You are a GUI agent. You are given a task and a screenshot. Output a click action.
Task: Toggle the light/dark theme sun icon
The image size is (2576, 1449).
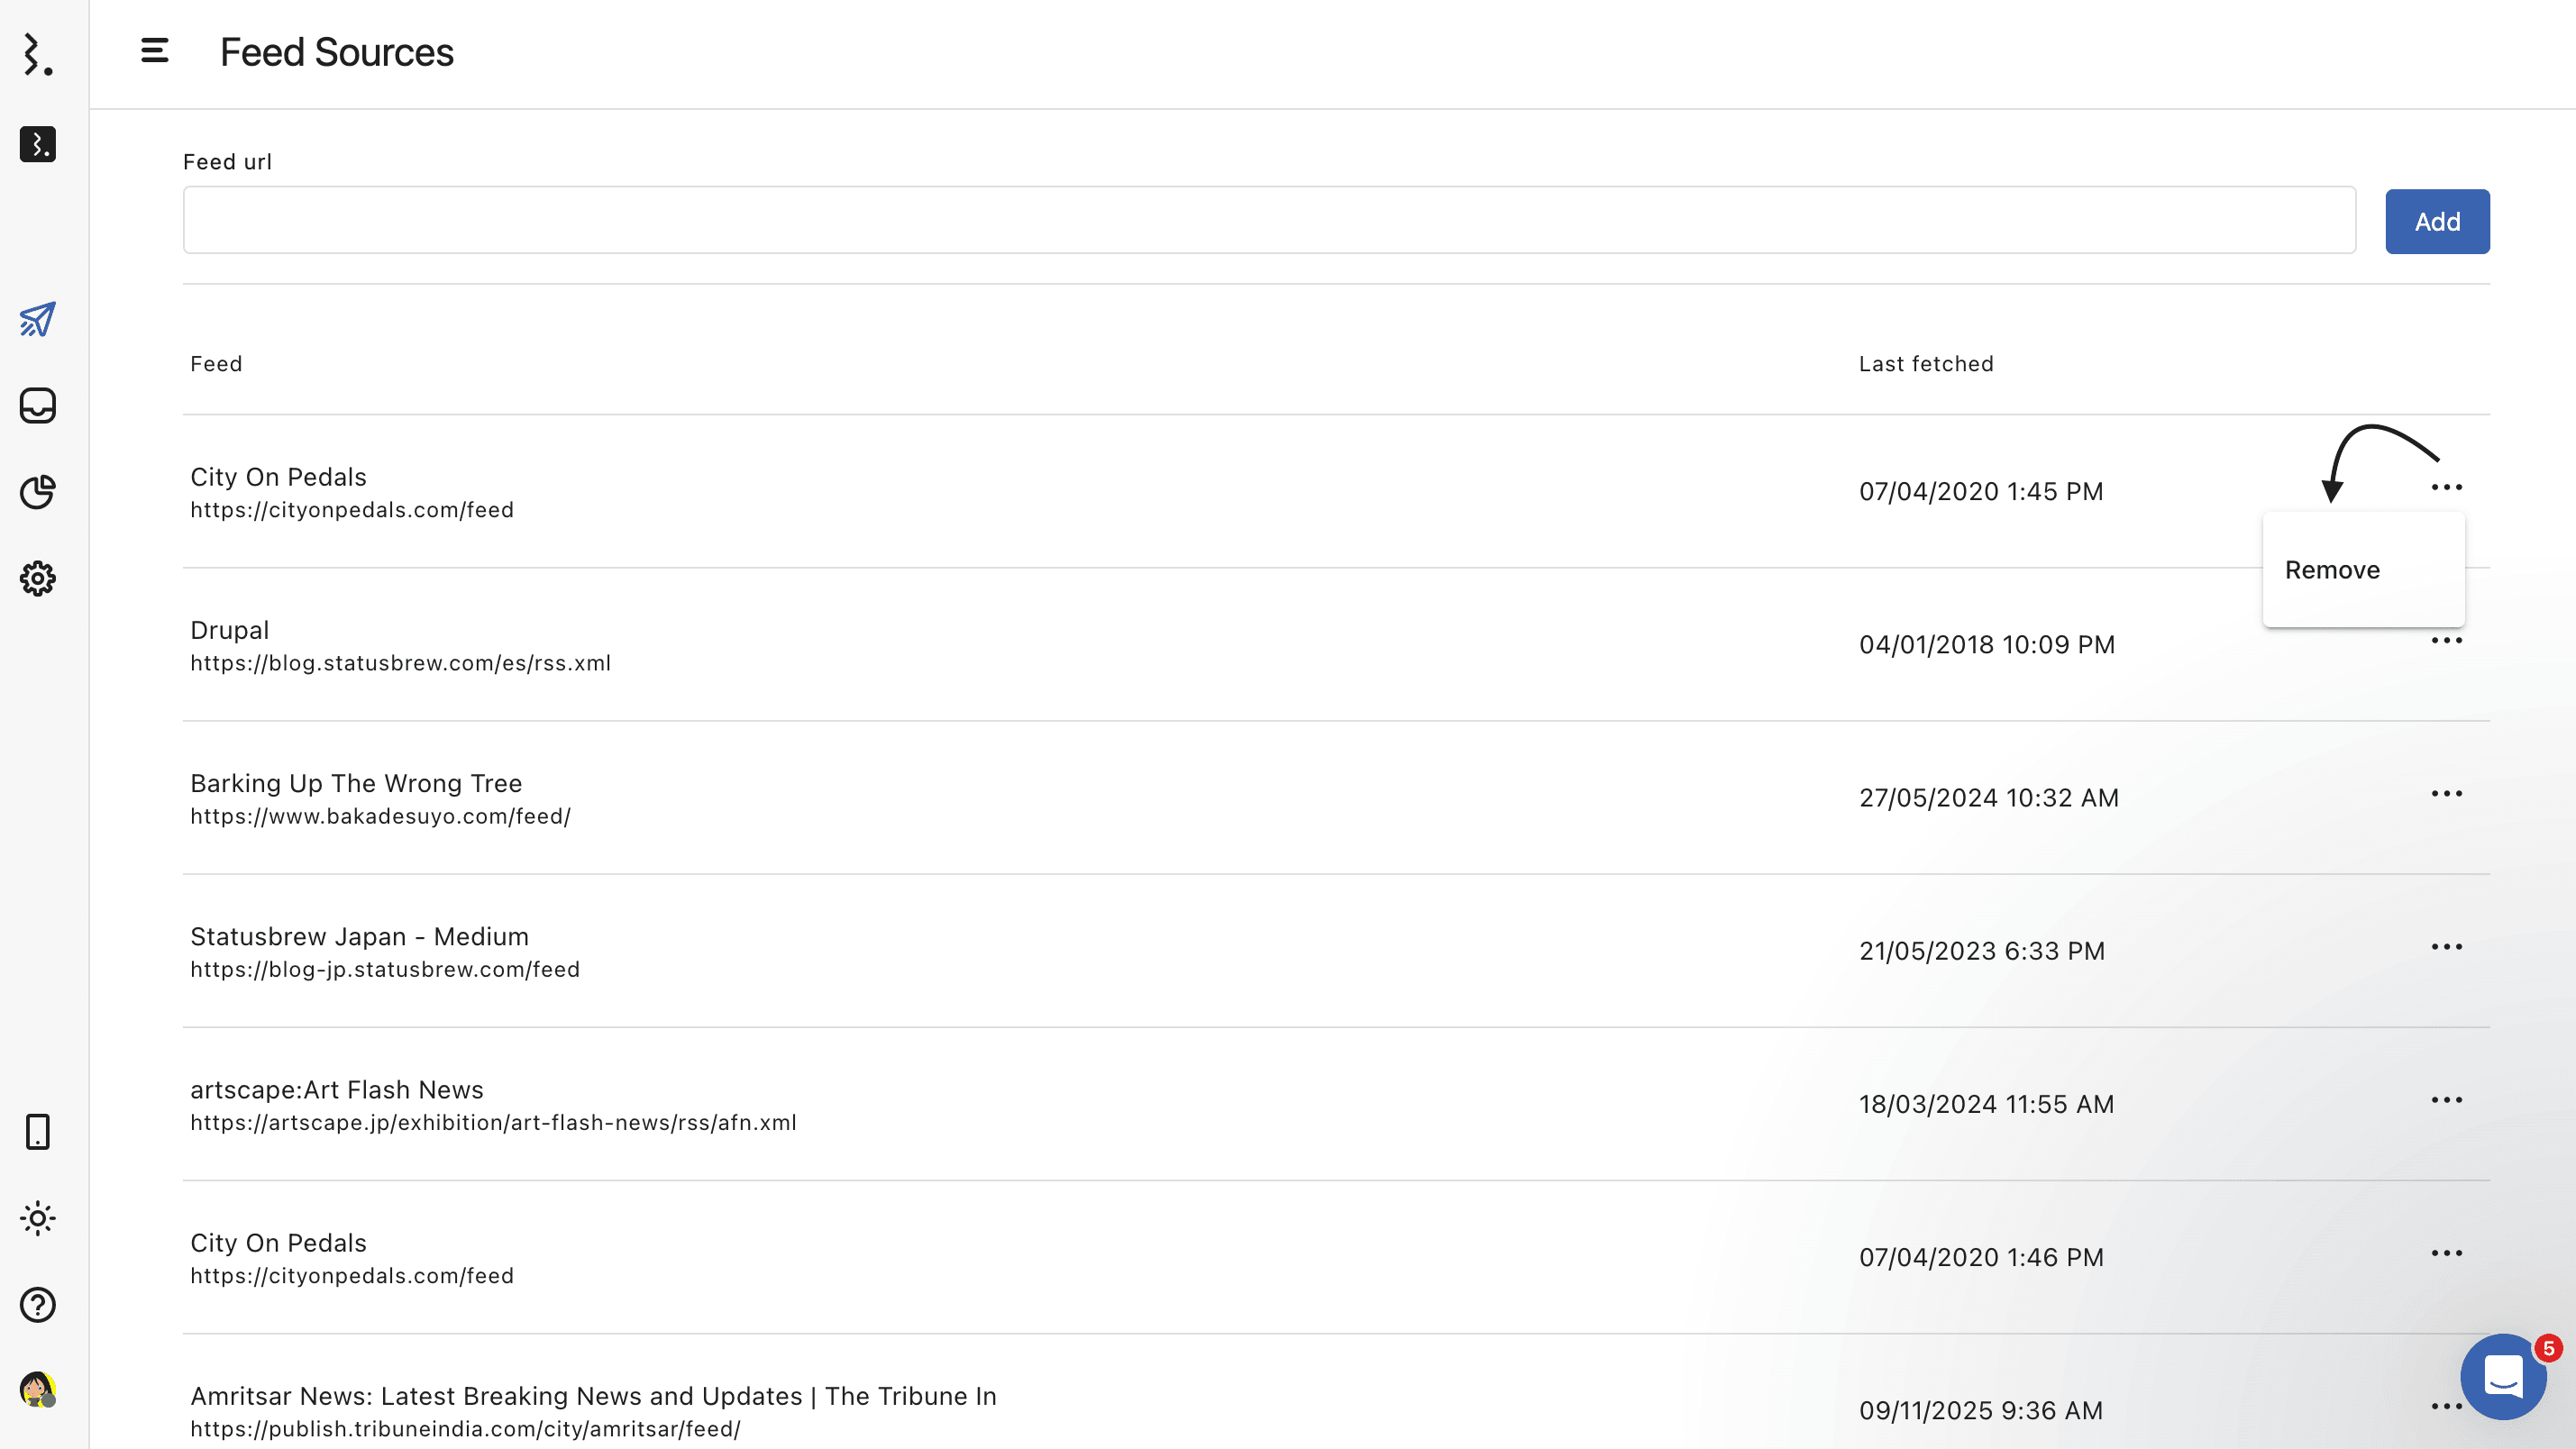[38, 1218]
